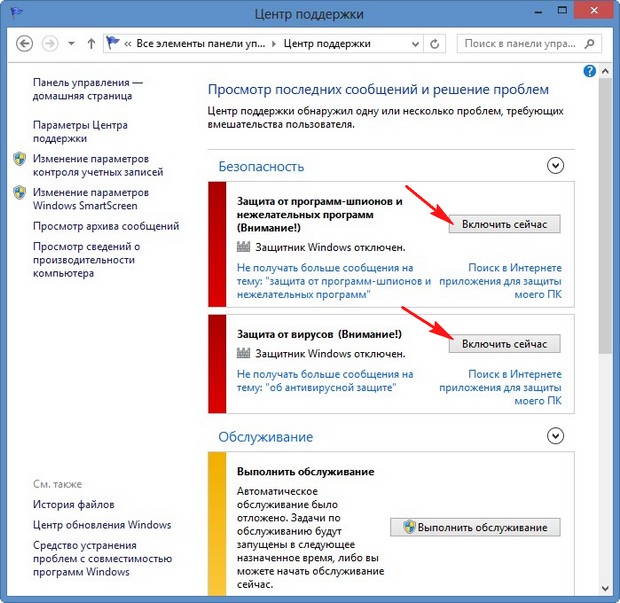Go up one level with Up arrow
Image resolution: width=620 pixels, height=603 pixels.
pos(91,43)
